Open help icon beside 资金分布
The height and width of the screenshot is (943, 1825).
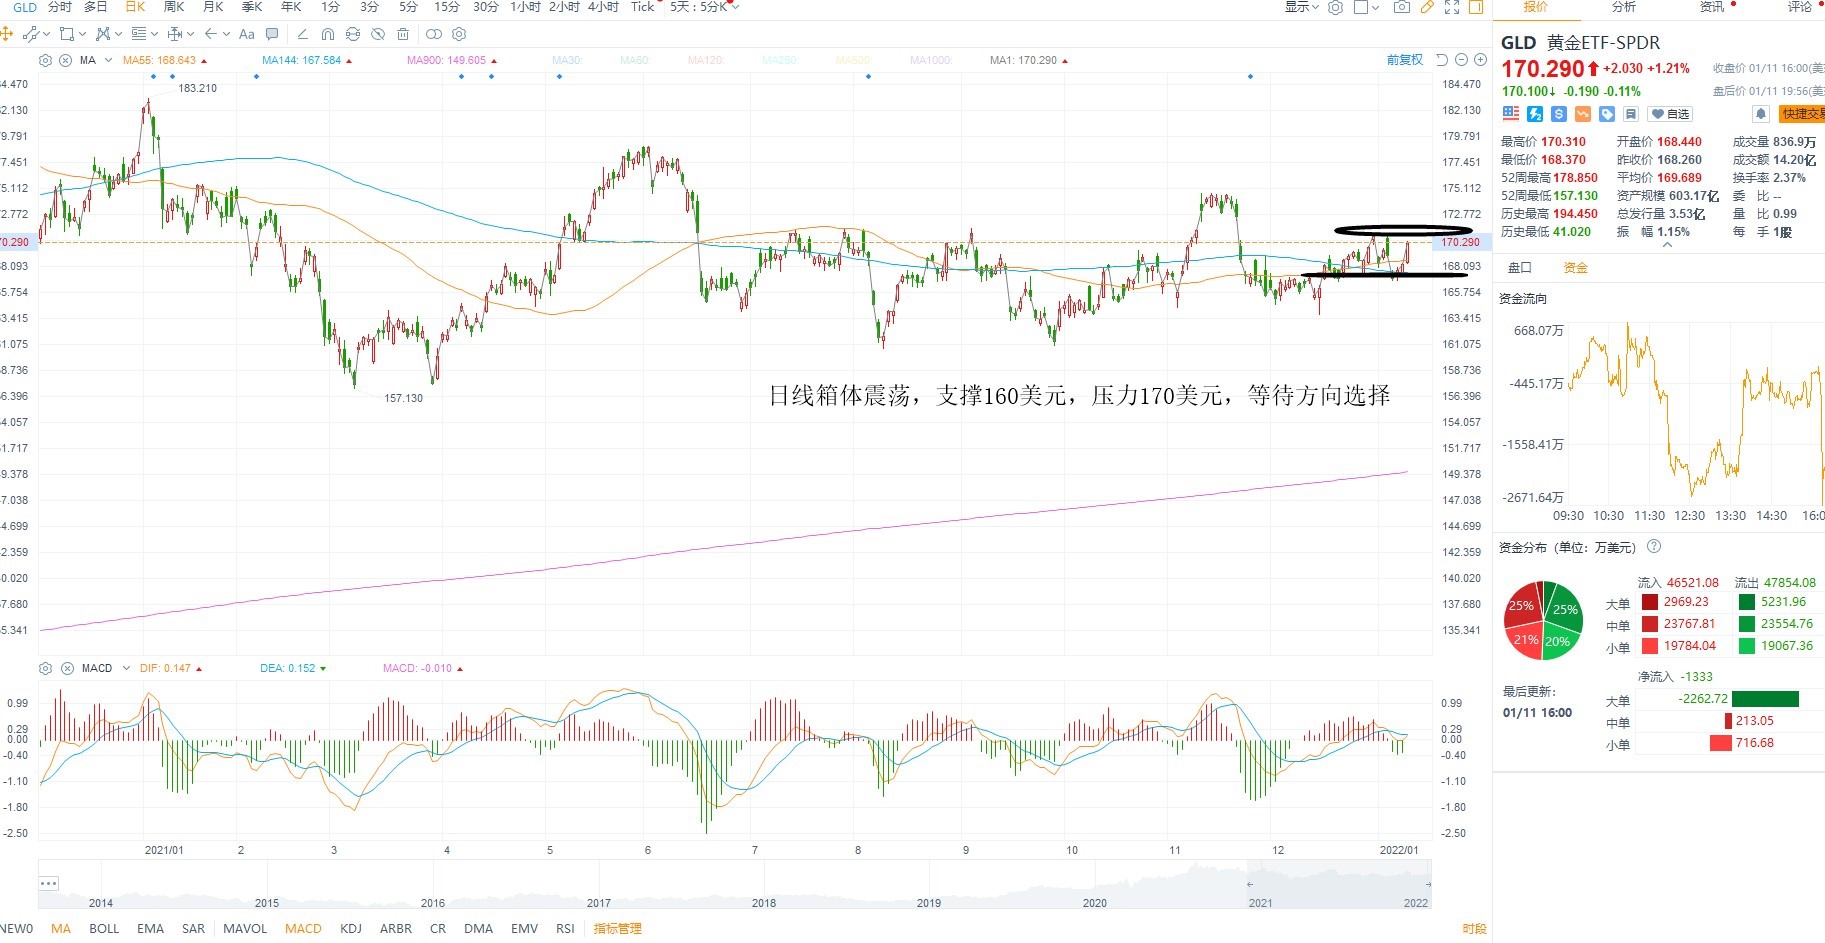pyautogui.click(x=1654, y=547)
